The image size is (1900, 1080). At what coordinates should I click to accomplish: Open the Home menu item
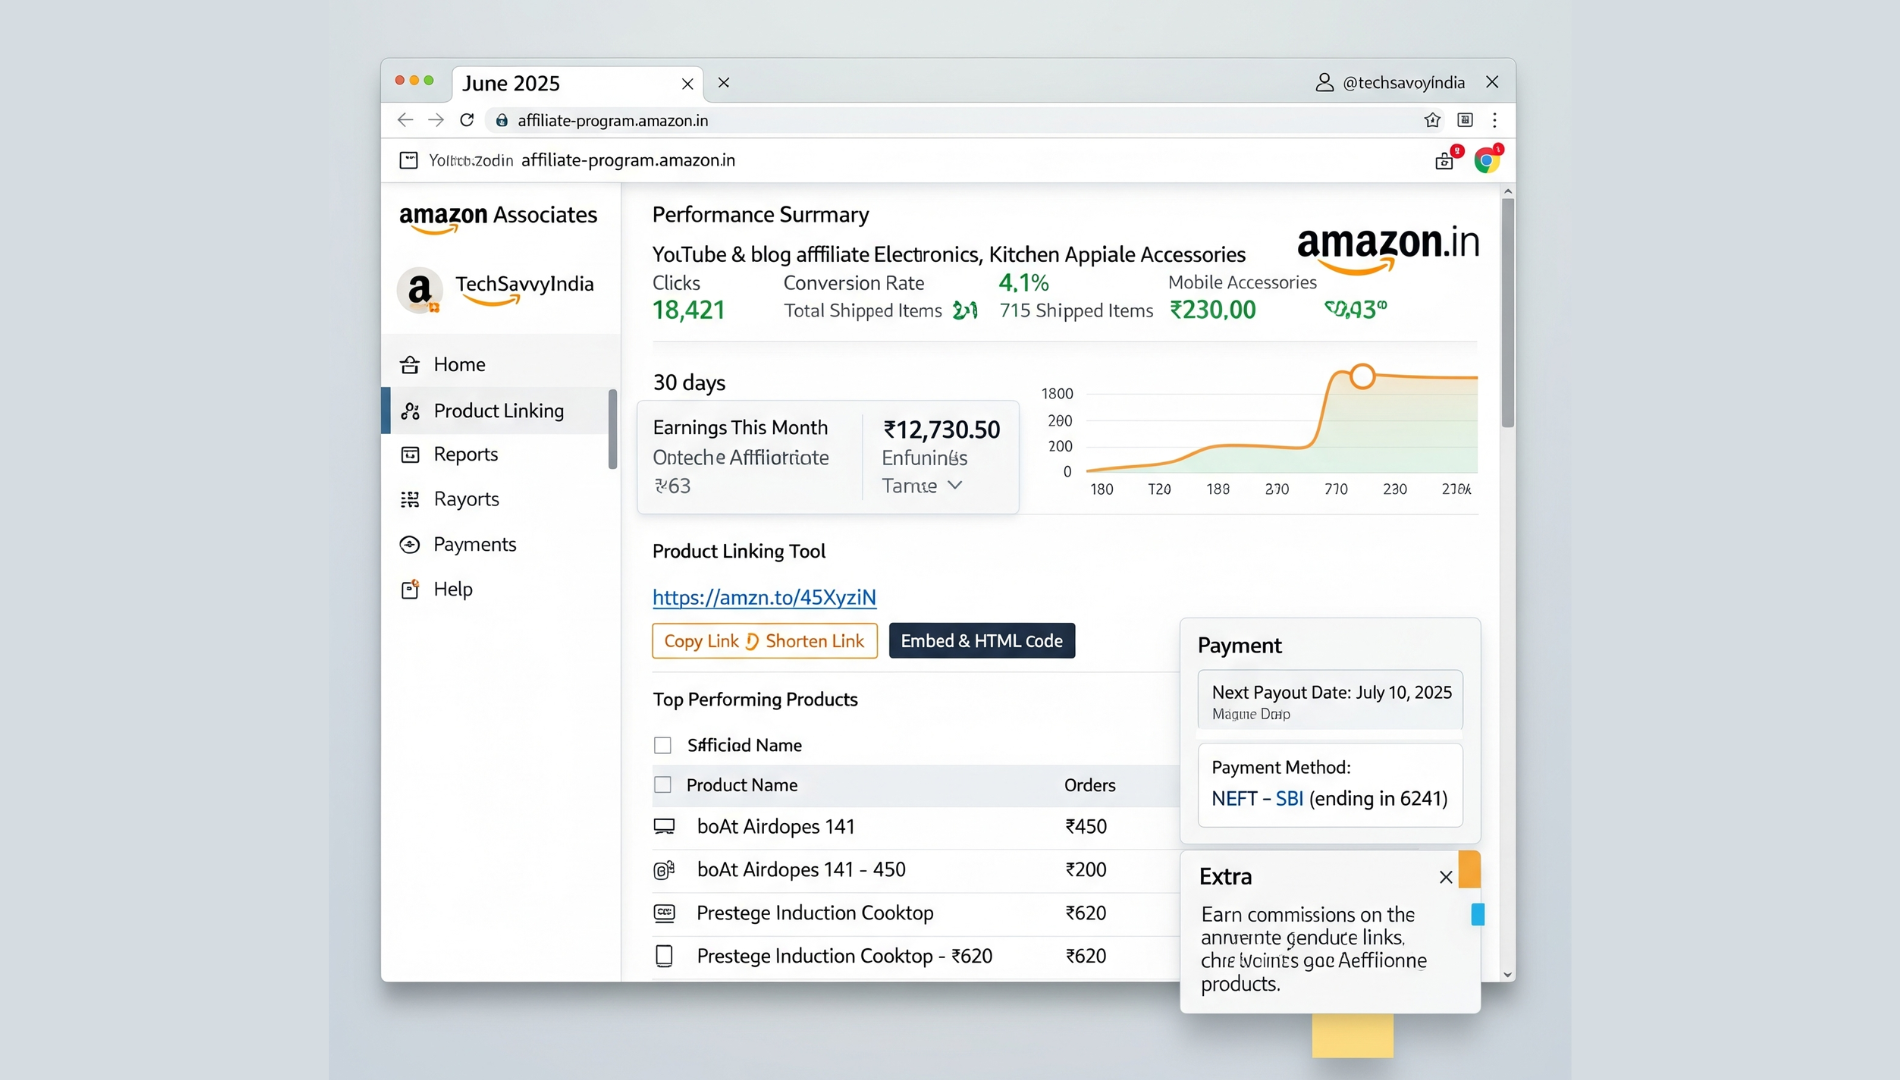coord(500,365)
